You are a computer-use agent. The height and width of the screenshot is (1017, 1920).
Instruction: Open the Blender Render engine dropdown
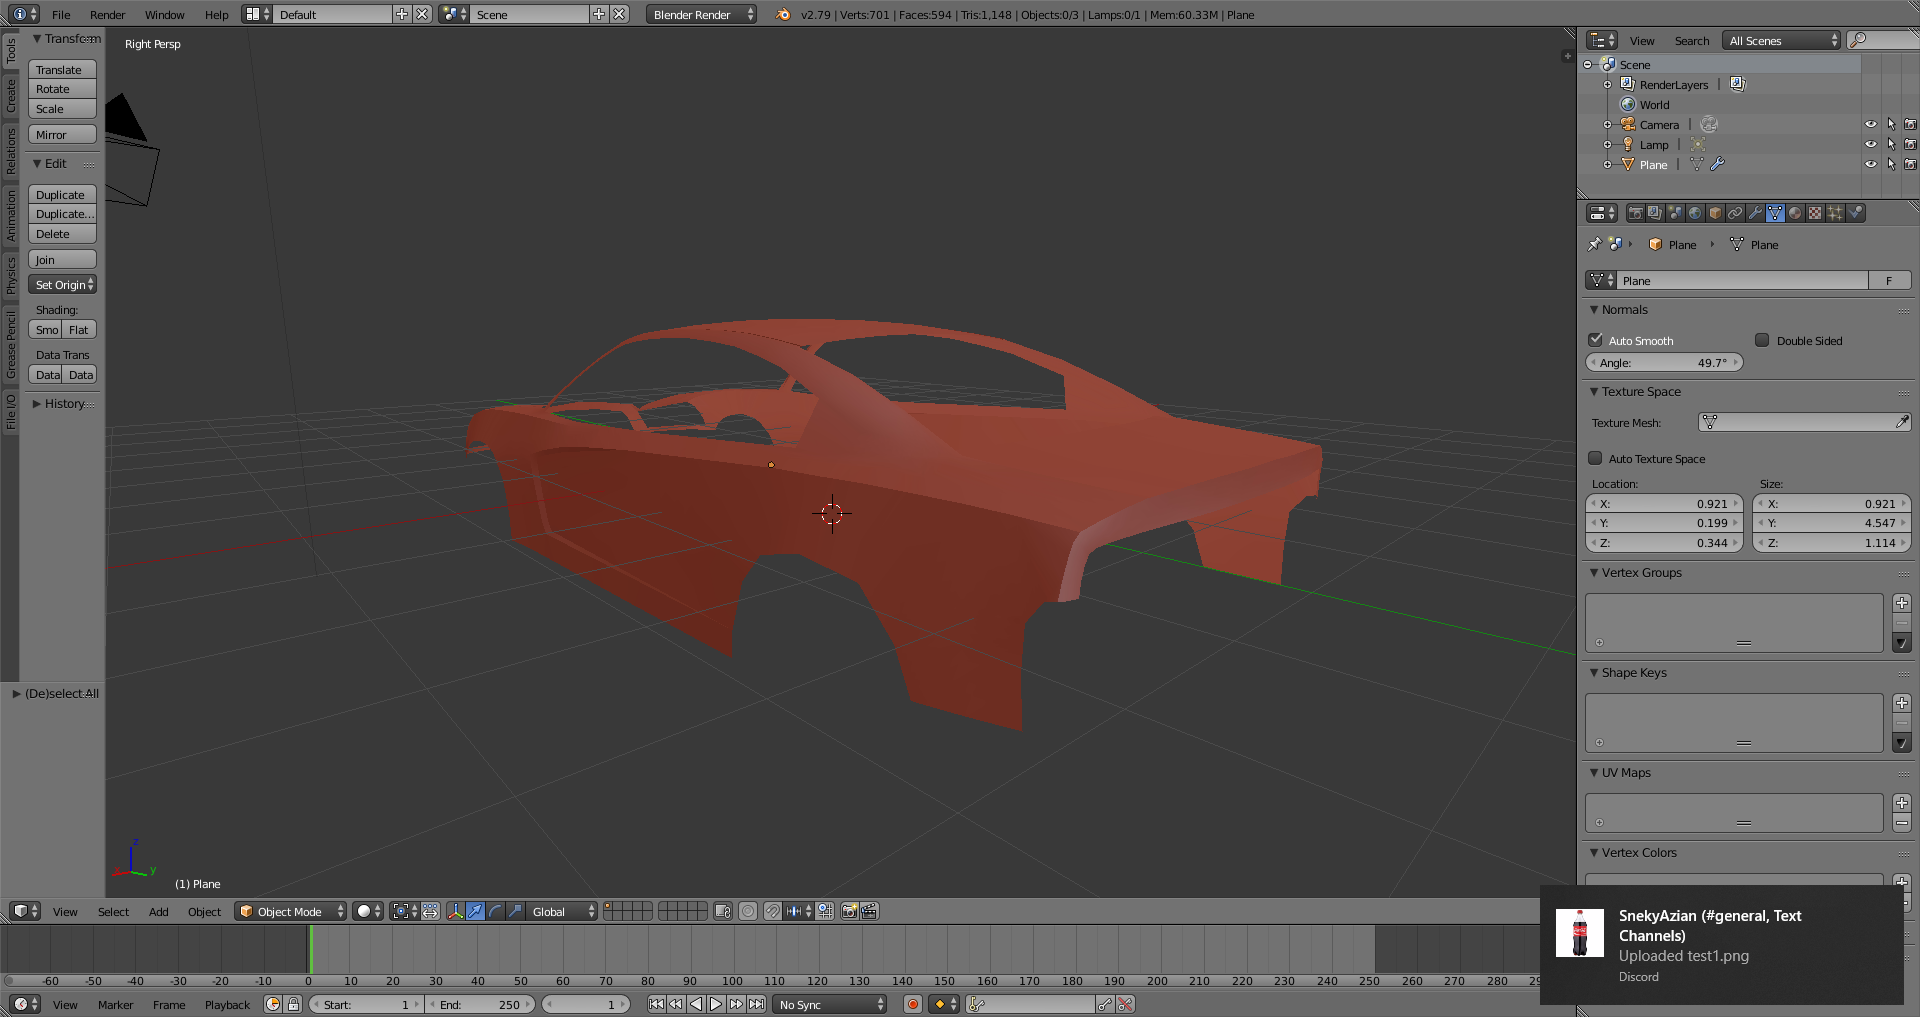701,14
